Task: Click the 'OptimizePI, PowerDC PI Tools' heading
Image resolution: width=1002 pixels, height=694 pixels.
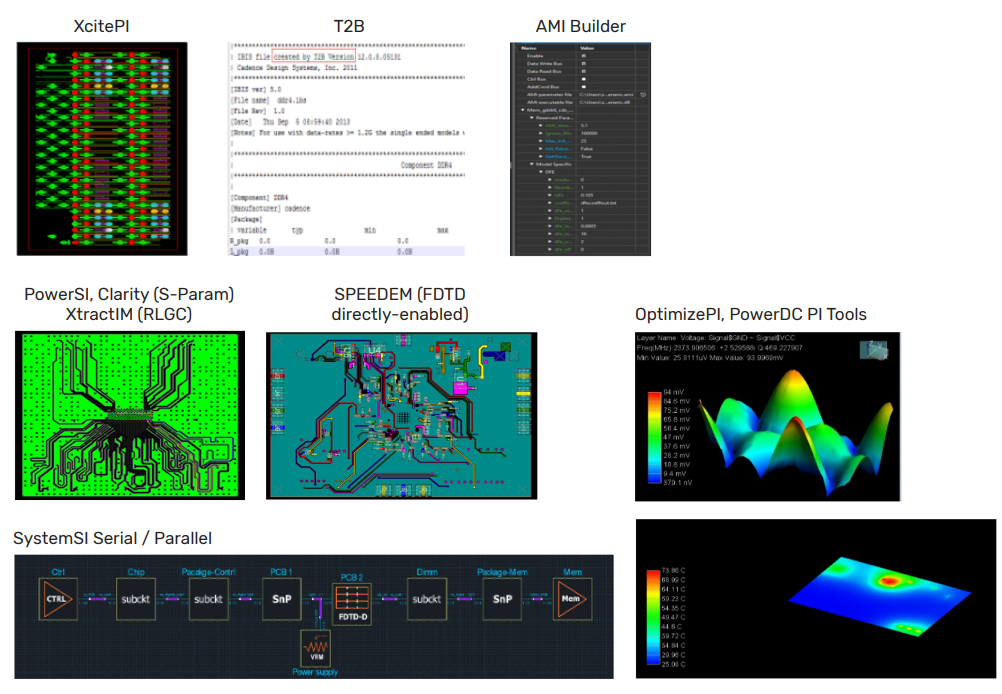Action: point(751,314)
